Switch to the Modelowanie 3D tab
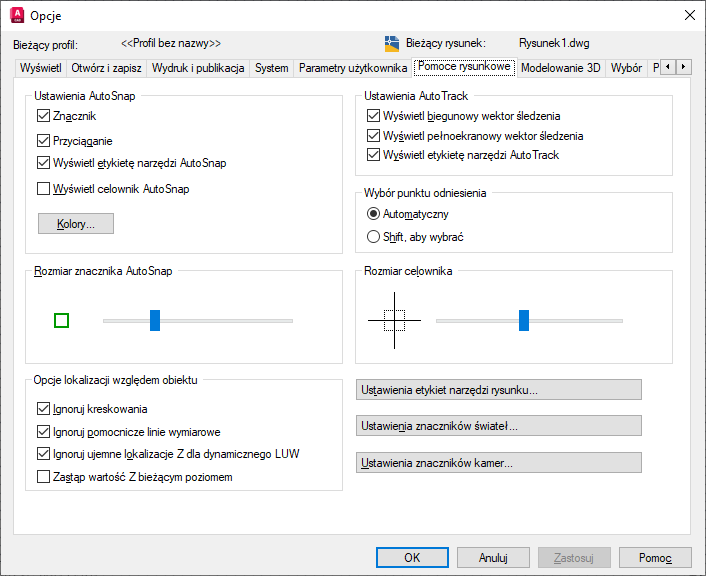 click(x=561, y=68)
